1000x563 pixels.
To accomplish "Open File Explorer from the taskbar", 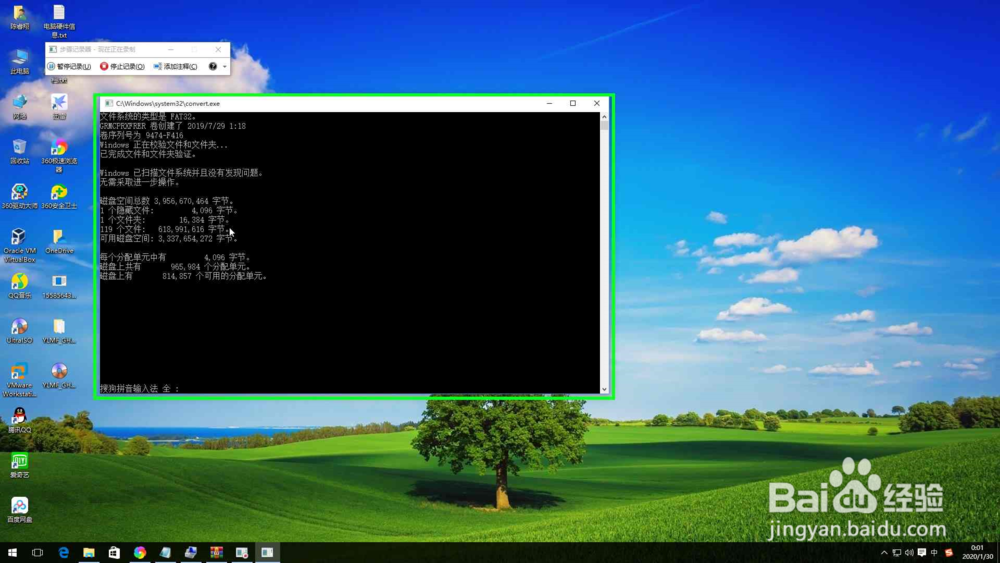I will [x=89, y=552].
